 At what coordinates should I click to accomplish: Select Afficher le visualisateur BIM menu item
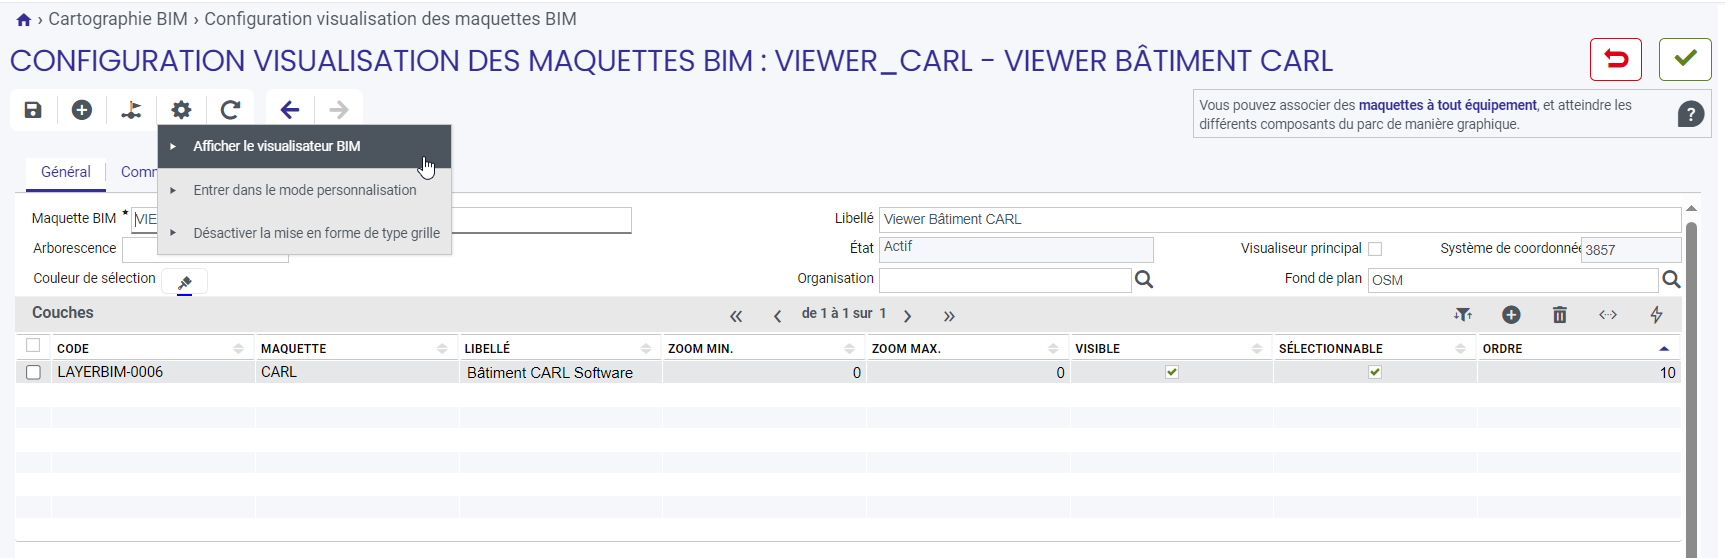pyautogui.click(x=304, y=146)
